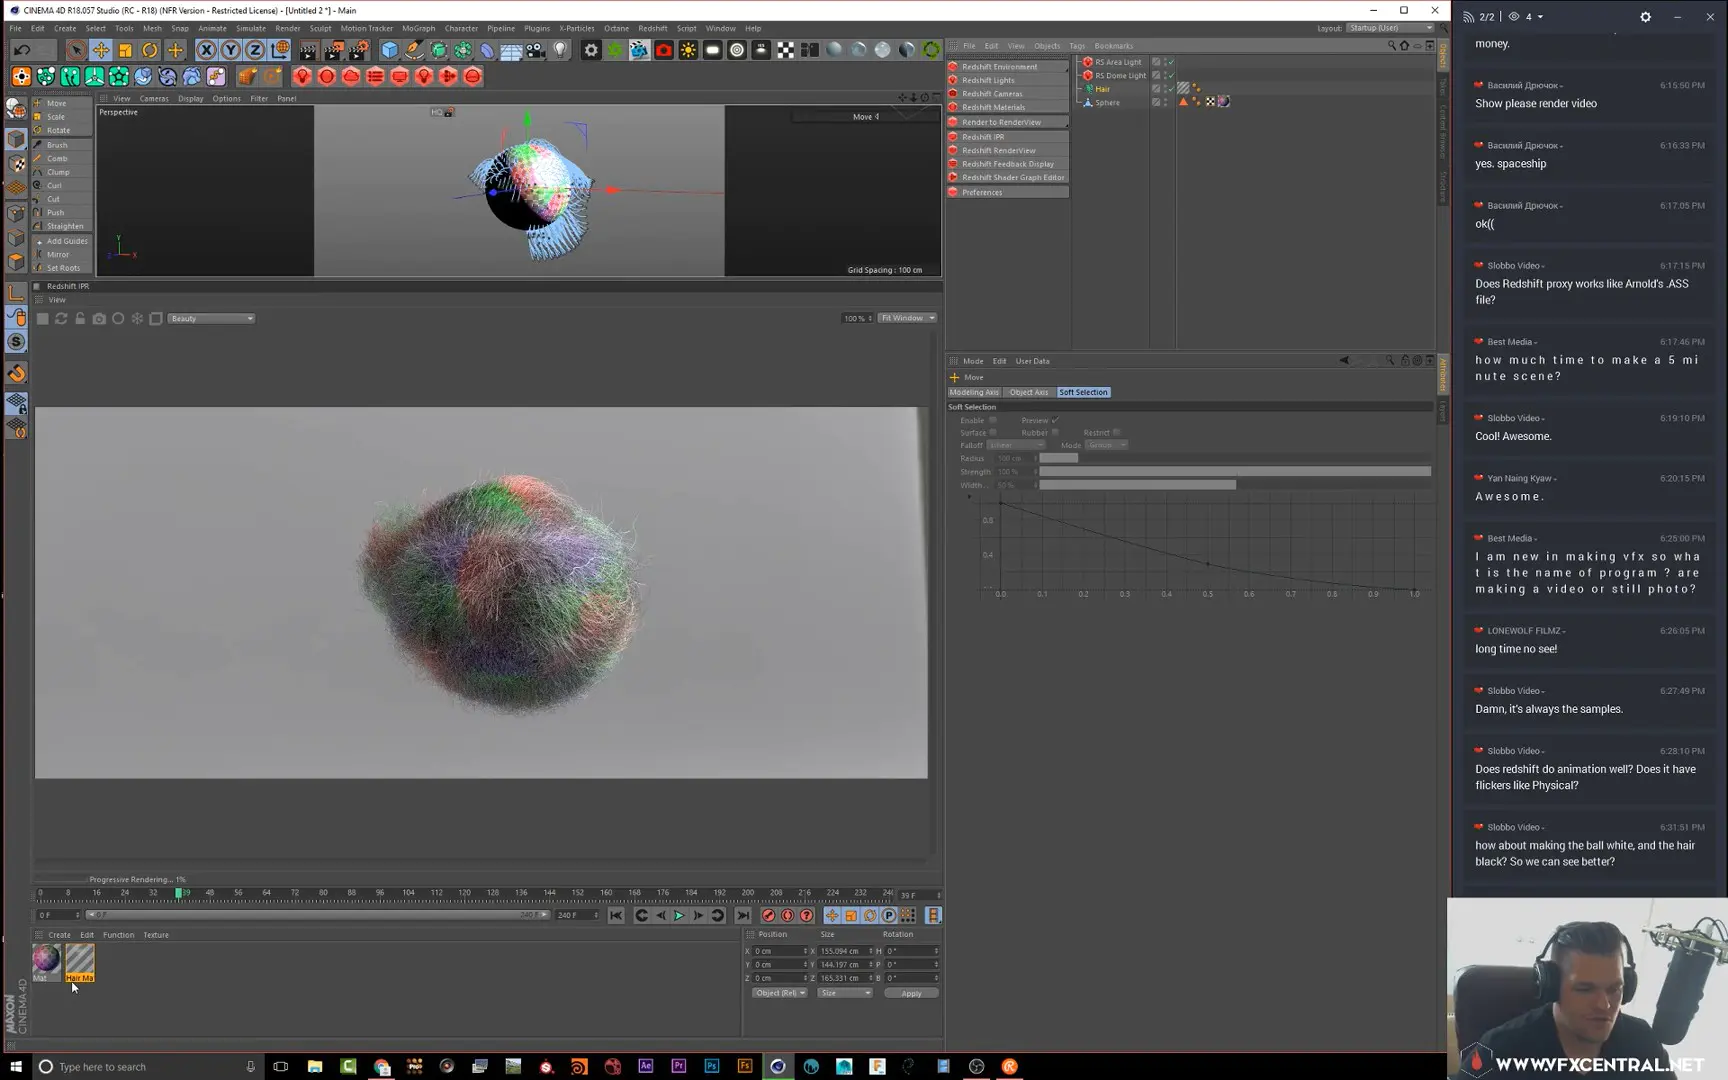
Task: Switch to Object Axis tab
Action: coord(1029,392)
